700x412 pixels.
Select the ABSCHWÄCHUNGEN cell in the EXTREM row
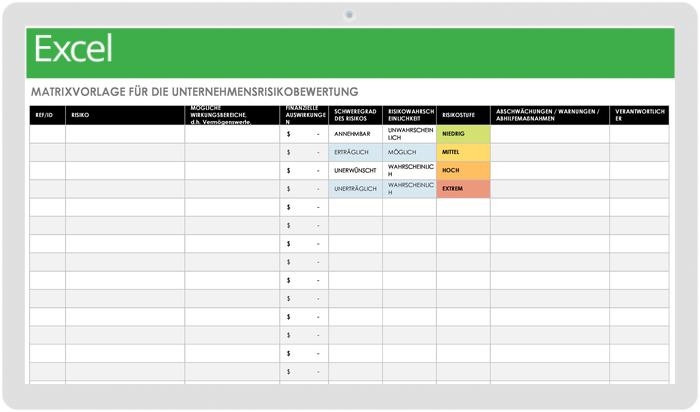pos(550,189)
